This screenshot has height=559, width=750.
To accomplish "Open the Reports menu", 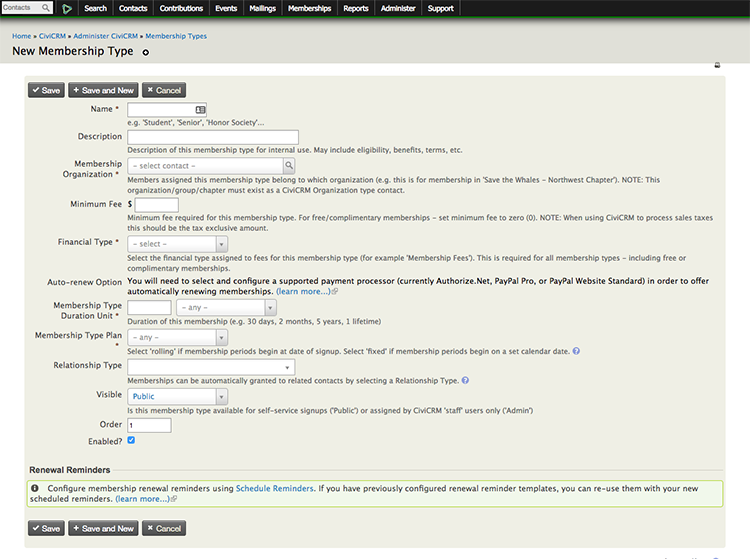I will (356, 8).
